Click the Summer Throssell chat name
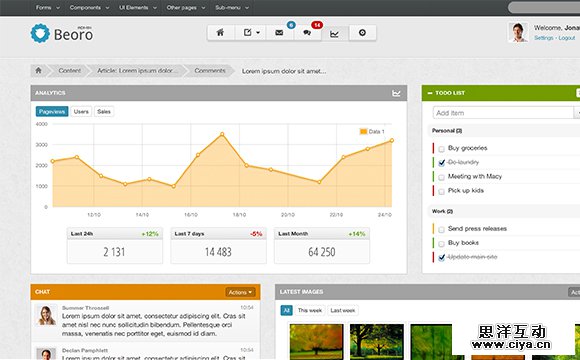580x360 pixels. (85, 308)
